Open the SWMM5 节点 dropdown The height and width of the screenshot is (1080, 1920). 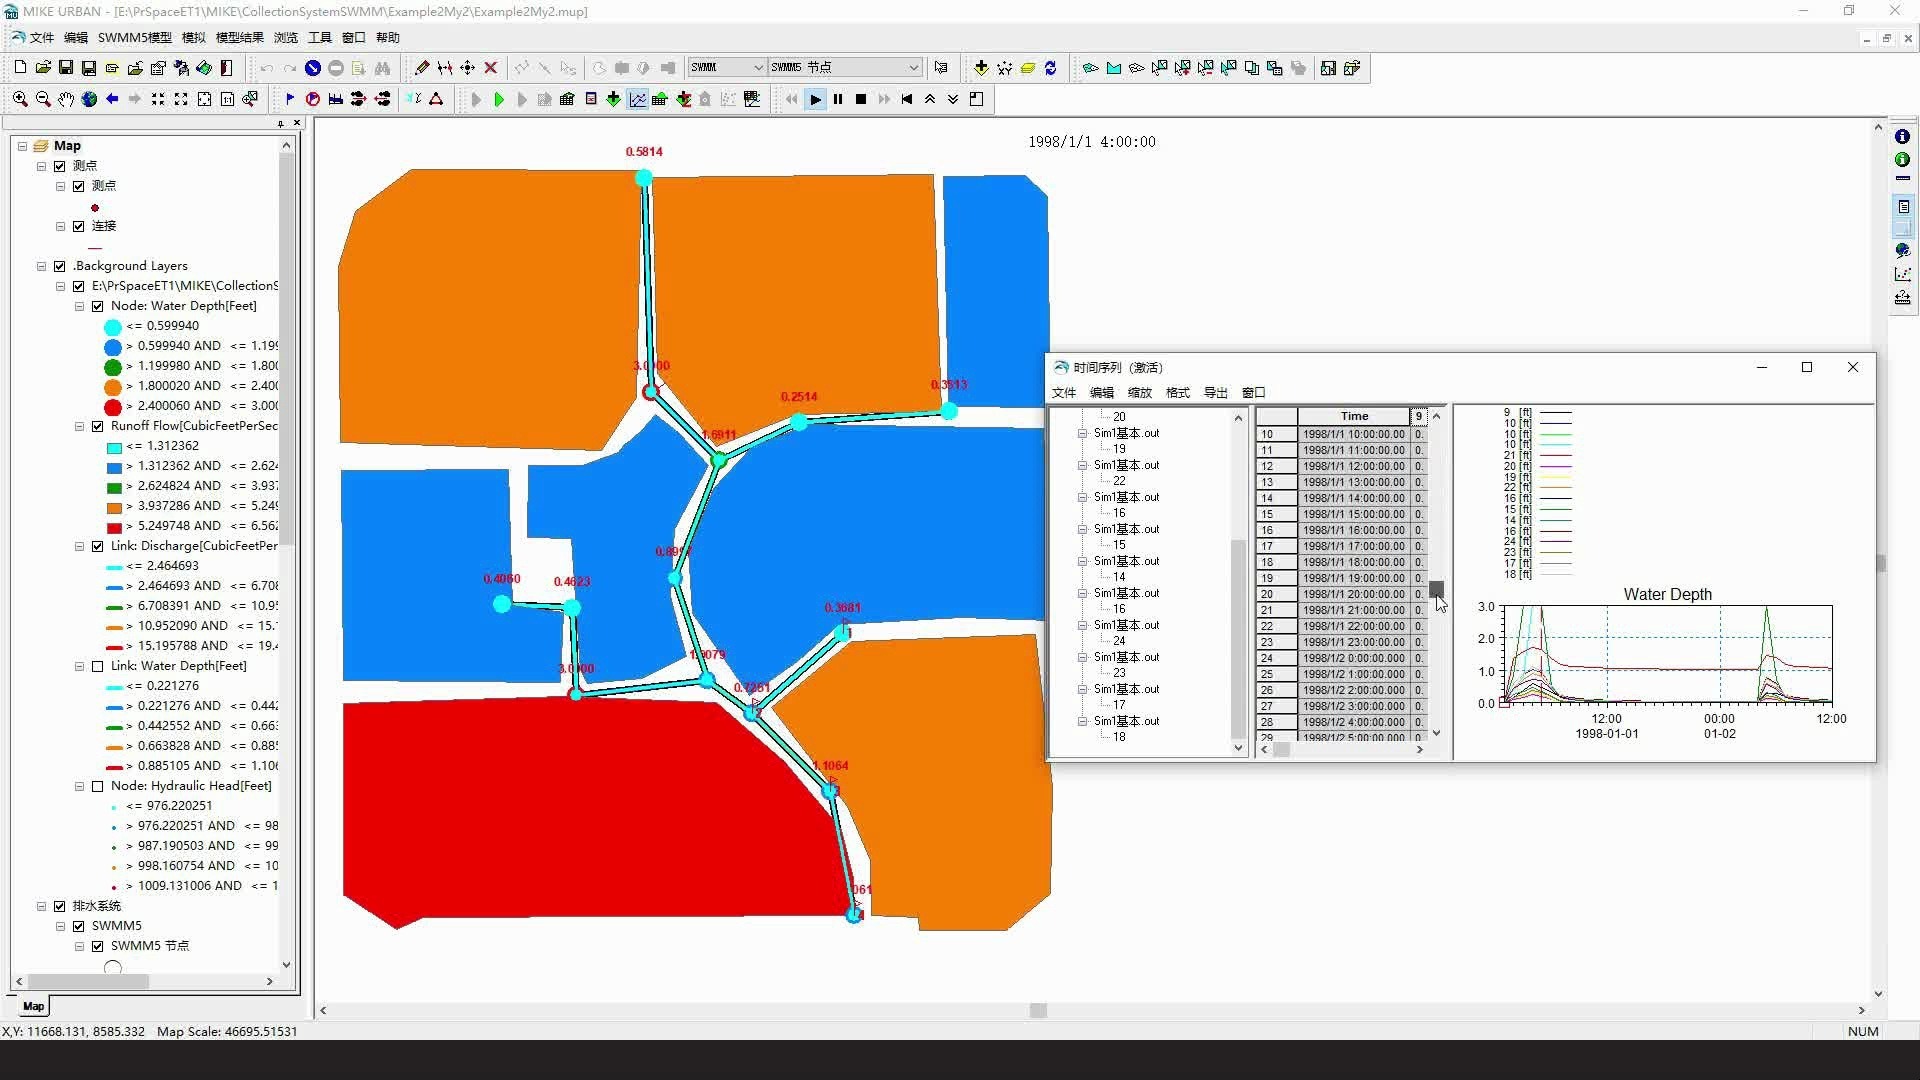tap(913, 68)
